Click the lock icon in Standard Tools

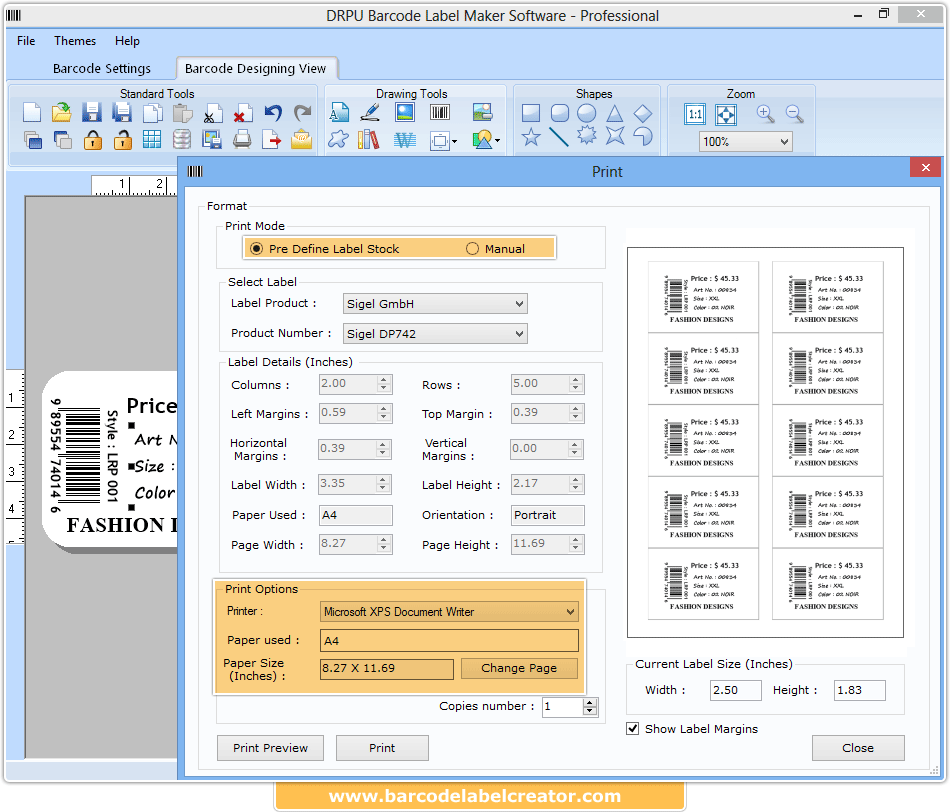coord(94,140)
